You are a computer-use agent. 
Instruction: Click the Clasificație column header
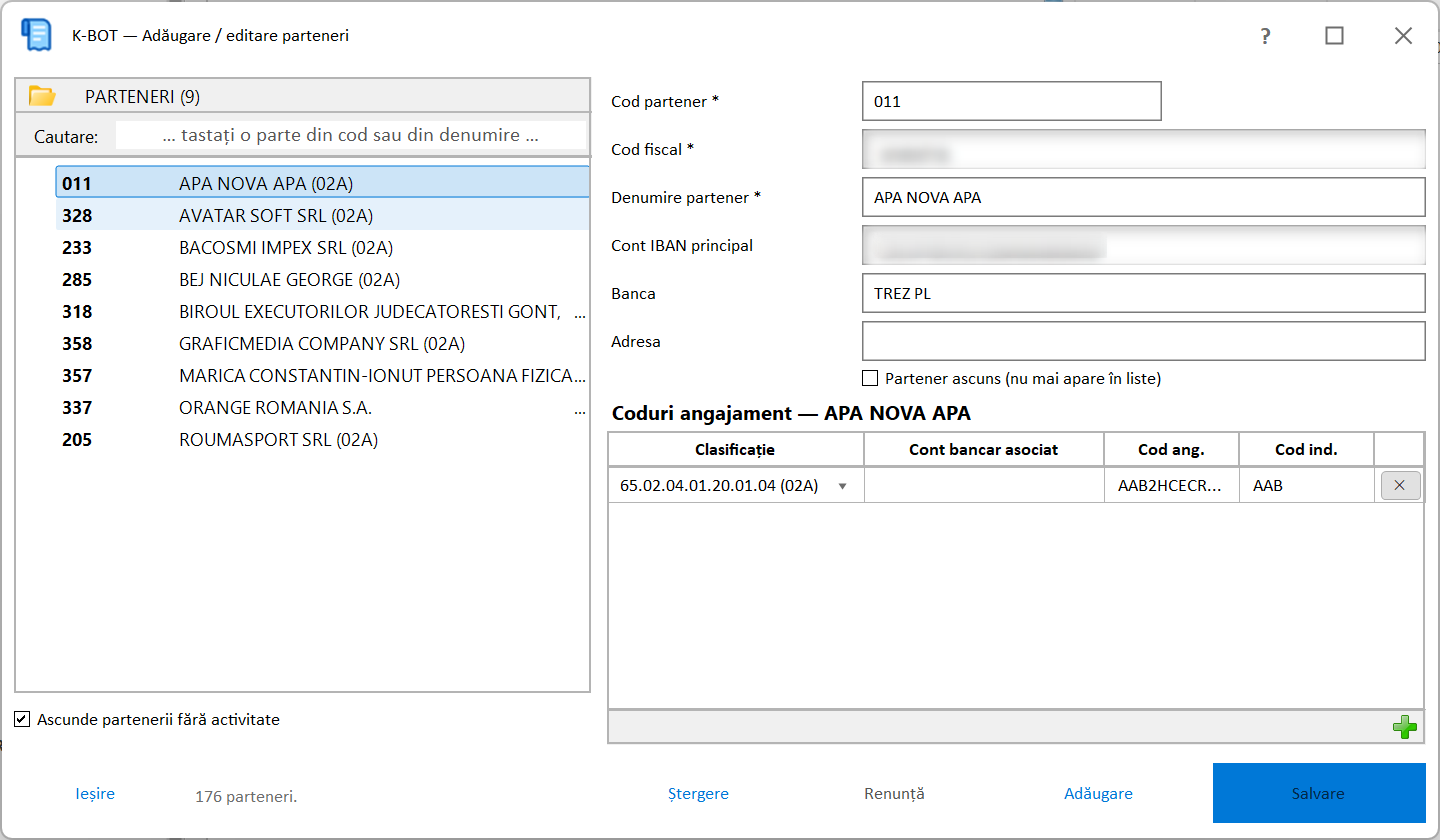736,450
